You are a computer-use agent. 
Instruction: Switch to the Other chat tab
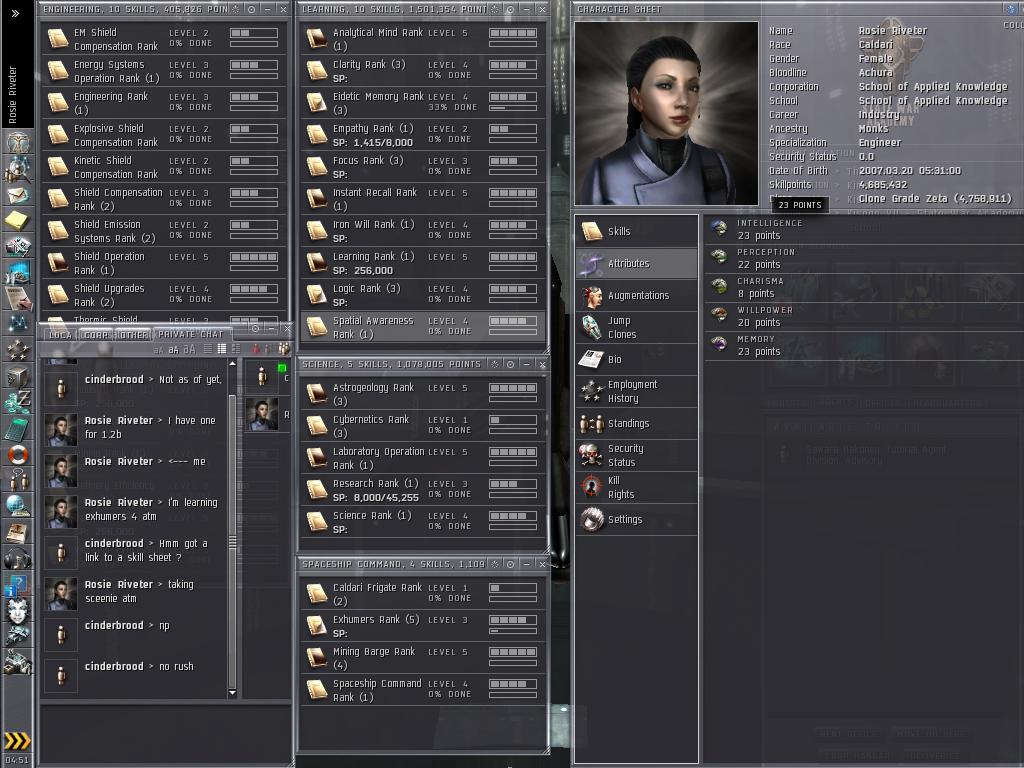[x=133, y=334]
